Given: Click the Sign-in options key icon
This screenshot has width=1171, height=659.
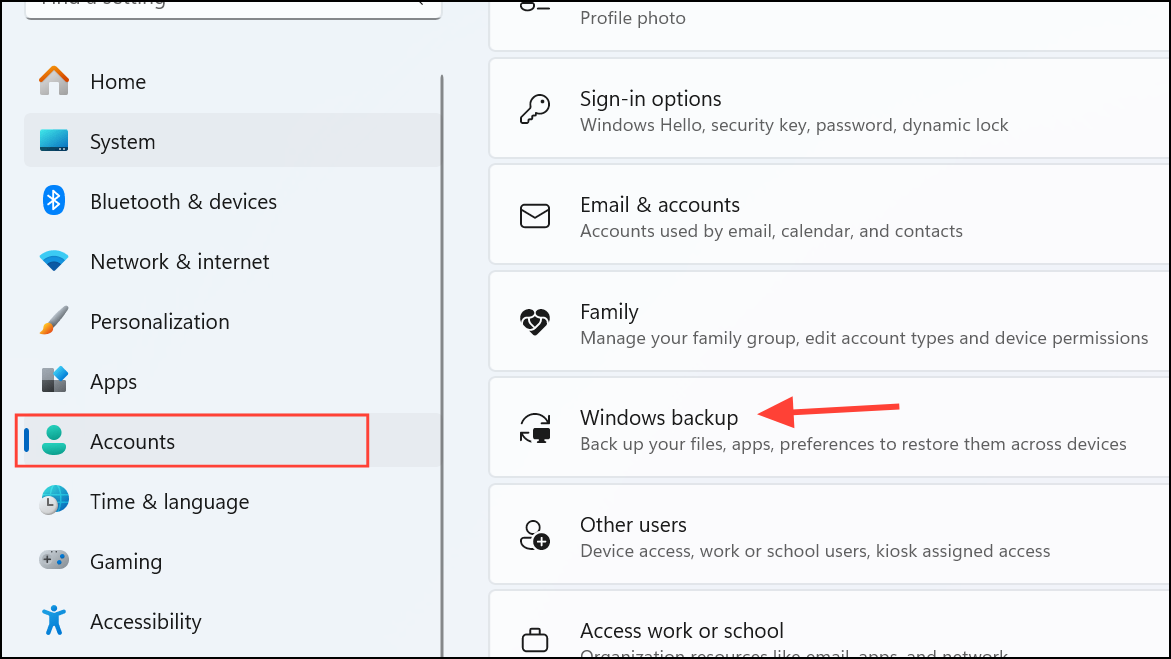Looking at the screenshot, I should (535, 110).
